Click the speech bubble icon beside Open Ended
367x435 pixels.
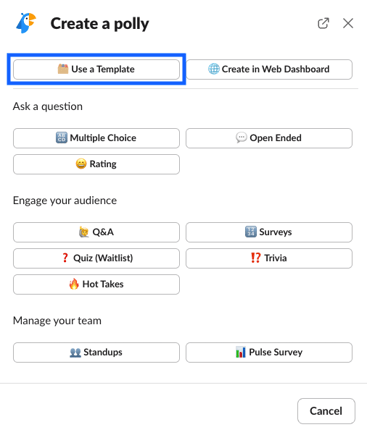(x=241, y=138)
